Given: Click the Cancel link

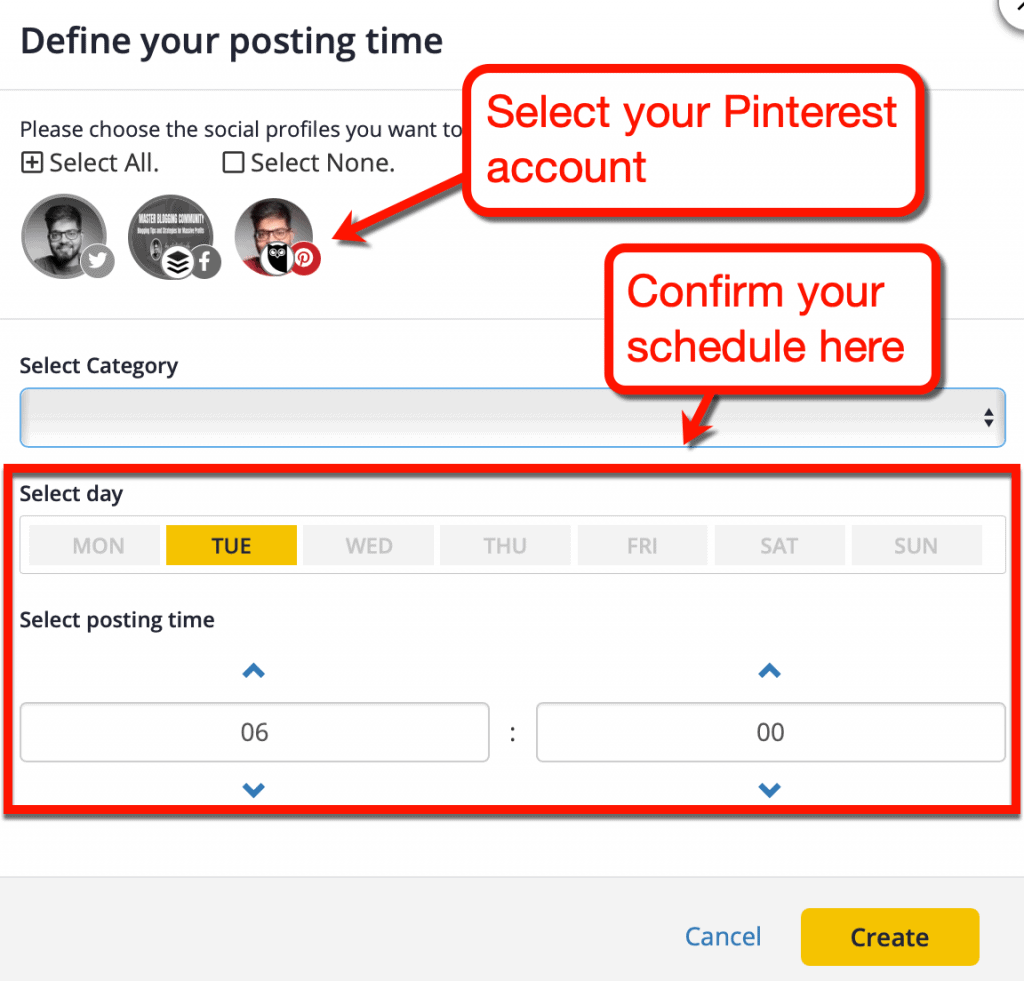Looking at the screenshot, I should pos(723,937).
